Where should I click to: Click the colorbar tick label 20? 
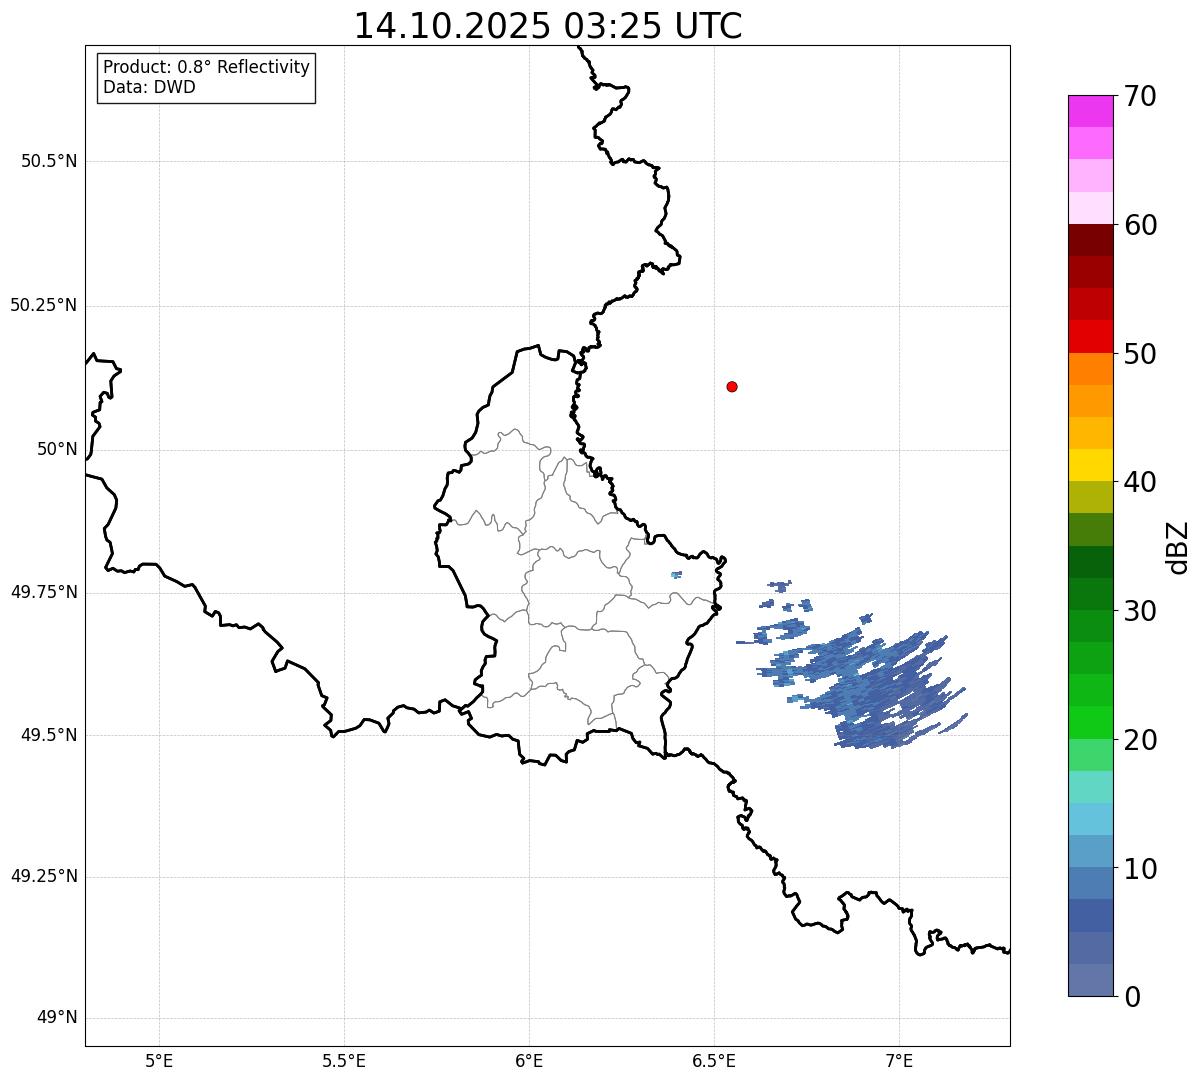[x=1140, y=740]
